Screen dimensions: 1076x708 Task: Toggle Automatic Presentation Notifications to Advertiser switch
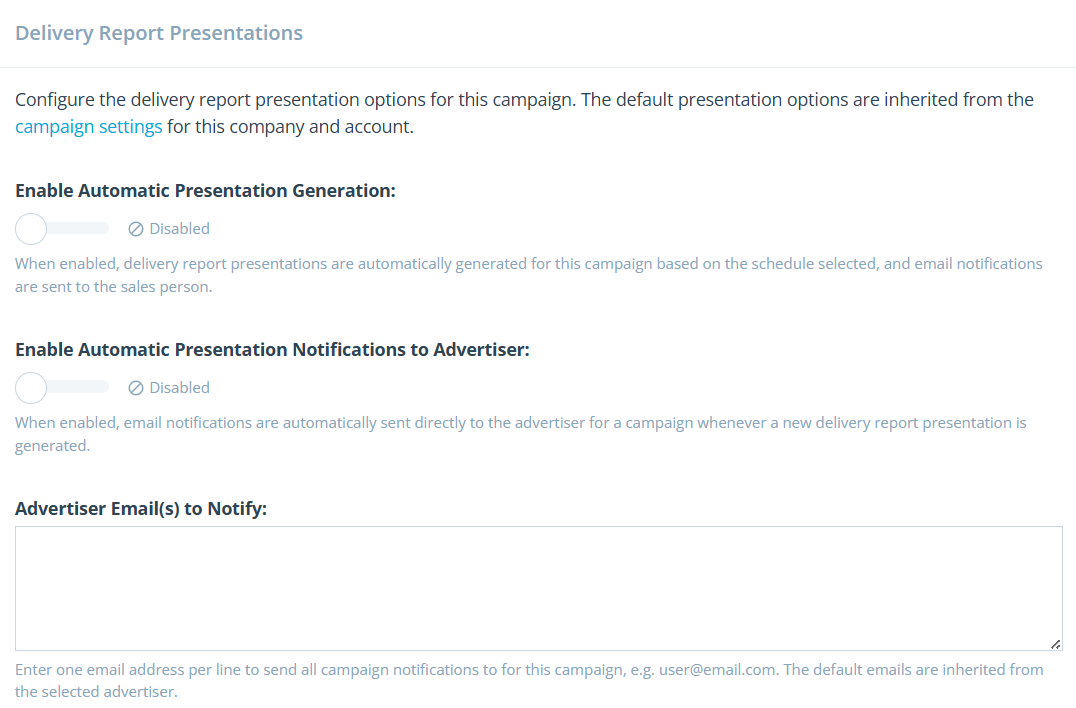coord(32,388)
